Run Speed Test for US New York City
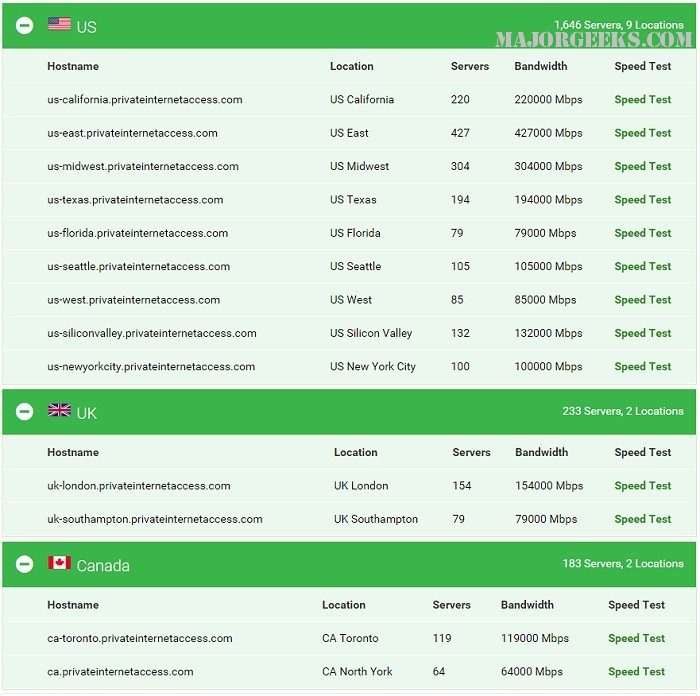 pyautogui.click(x=642, y=367)
